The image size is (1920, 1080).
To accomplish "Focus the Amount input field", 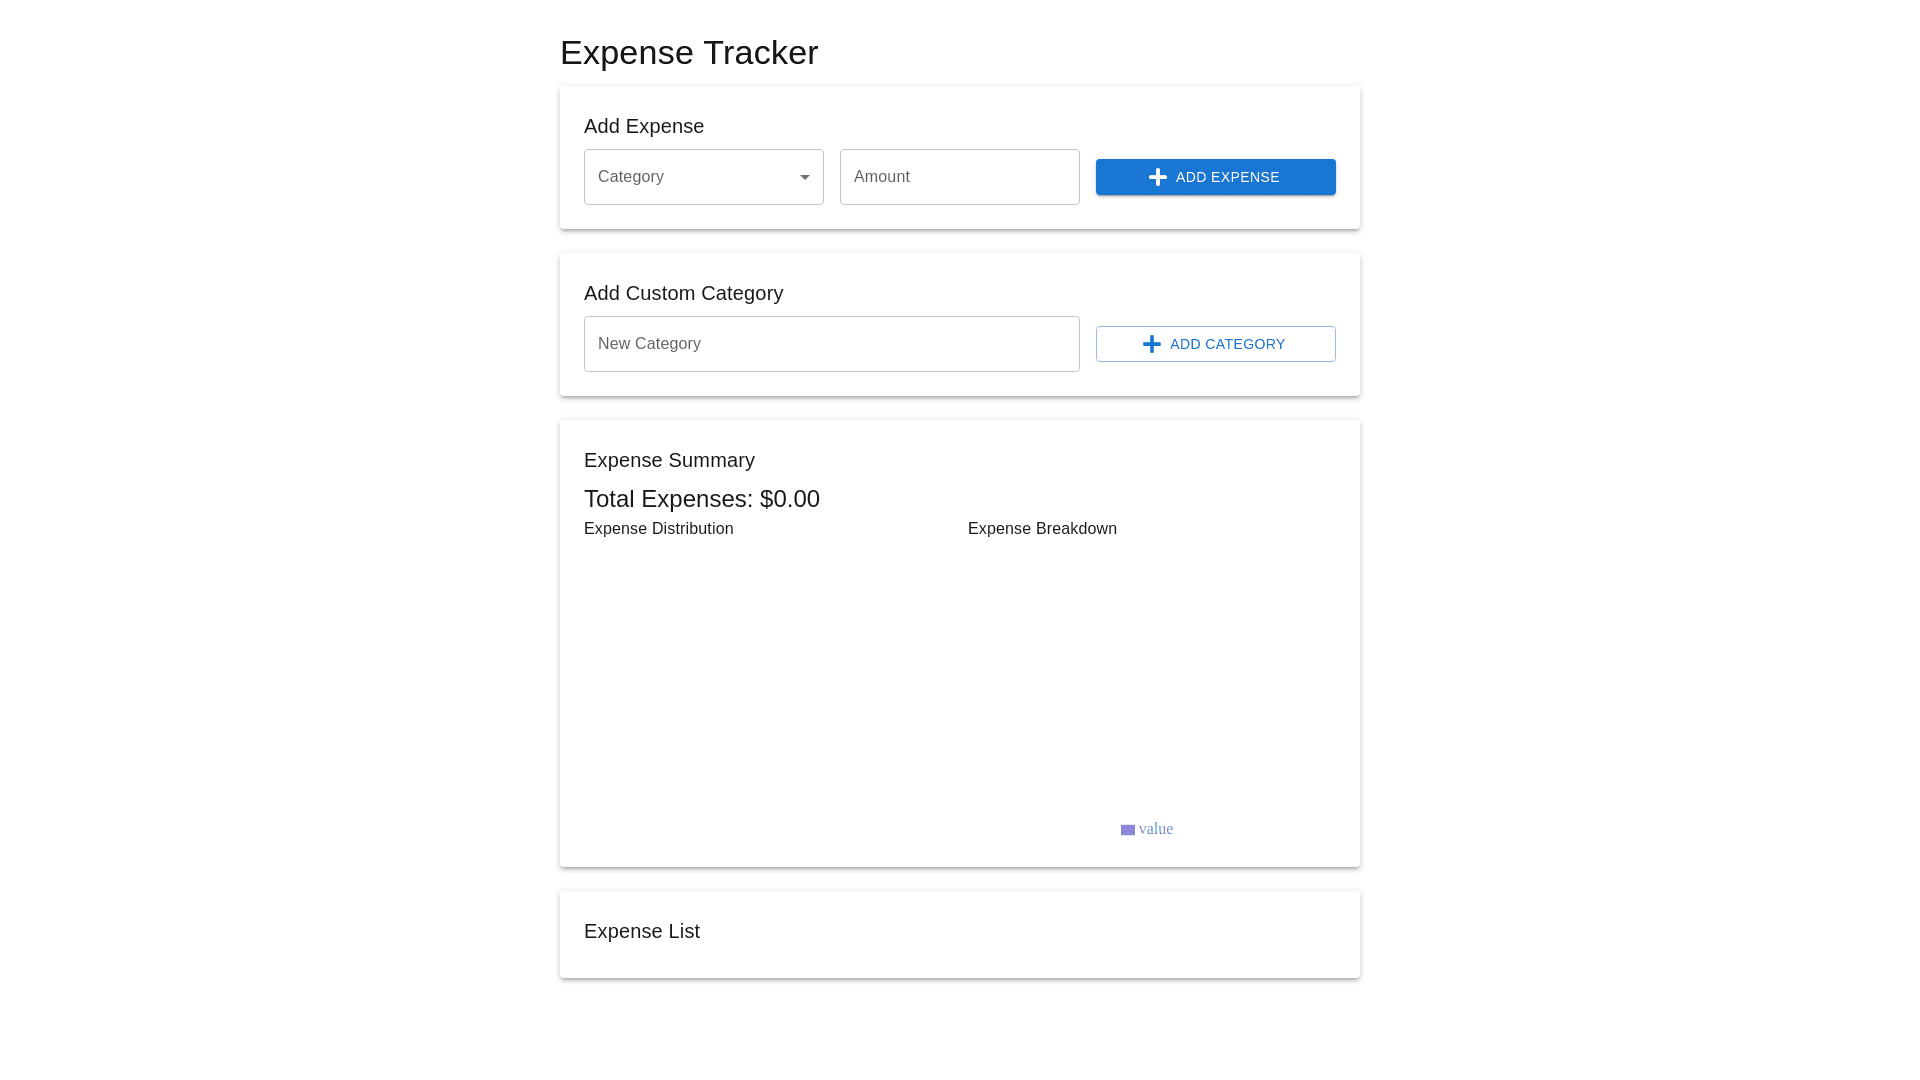I will tap(959, 177).
